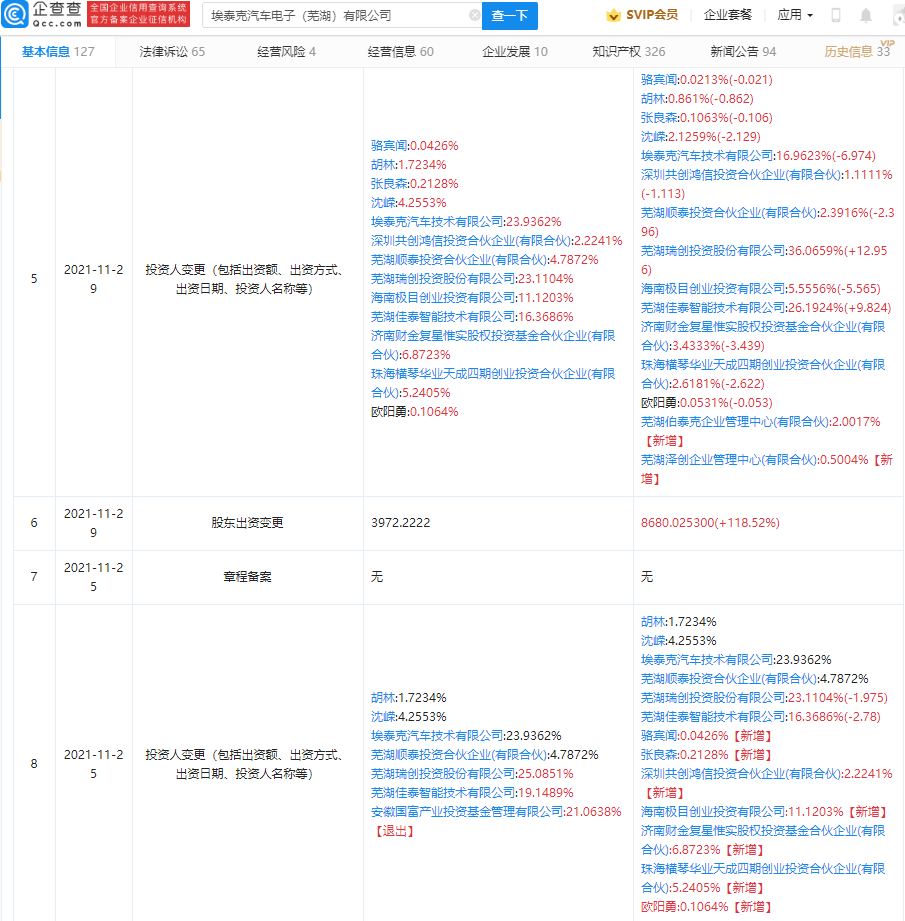Select the 8680.025300(+118.52%) value
The height and width of the screenshot is (921, 905).
click(x=710, y=523)
